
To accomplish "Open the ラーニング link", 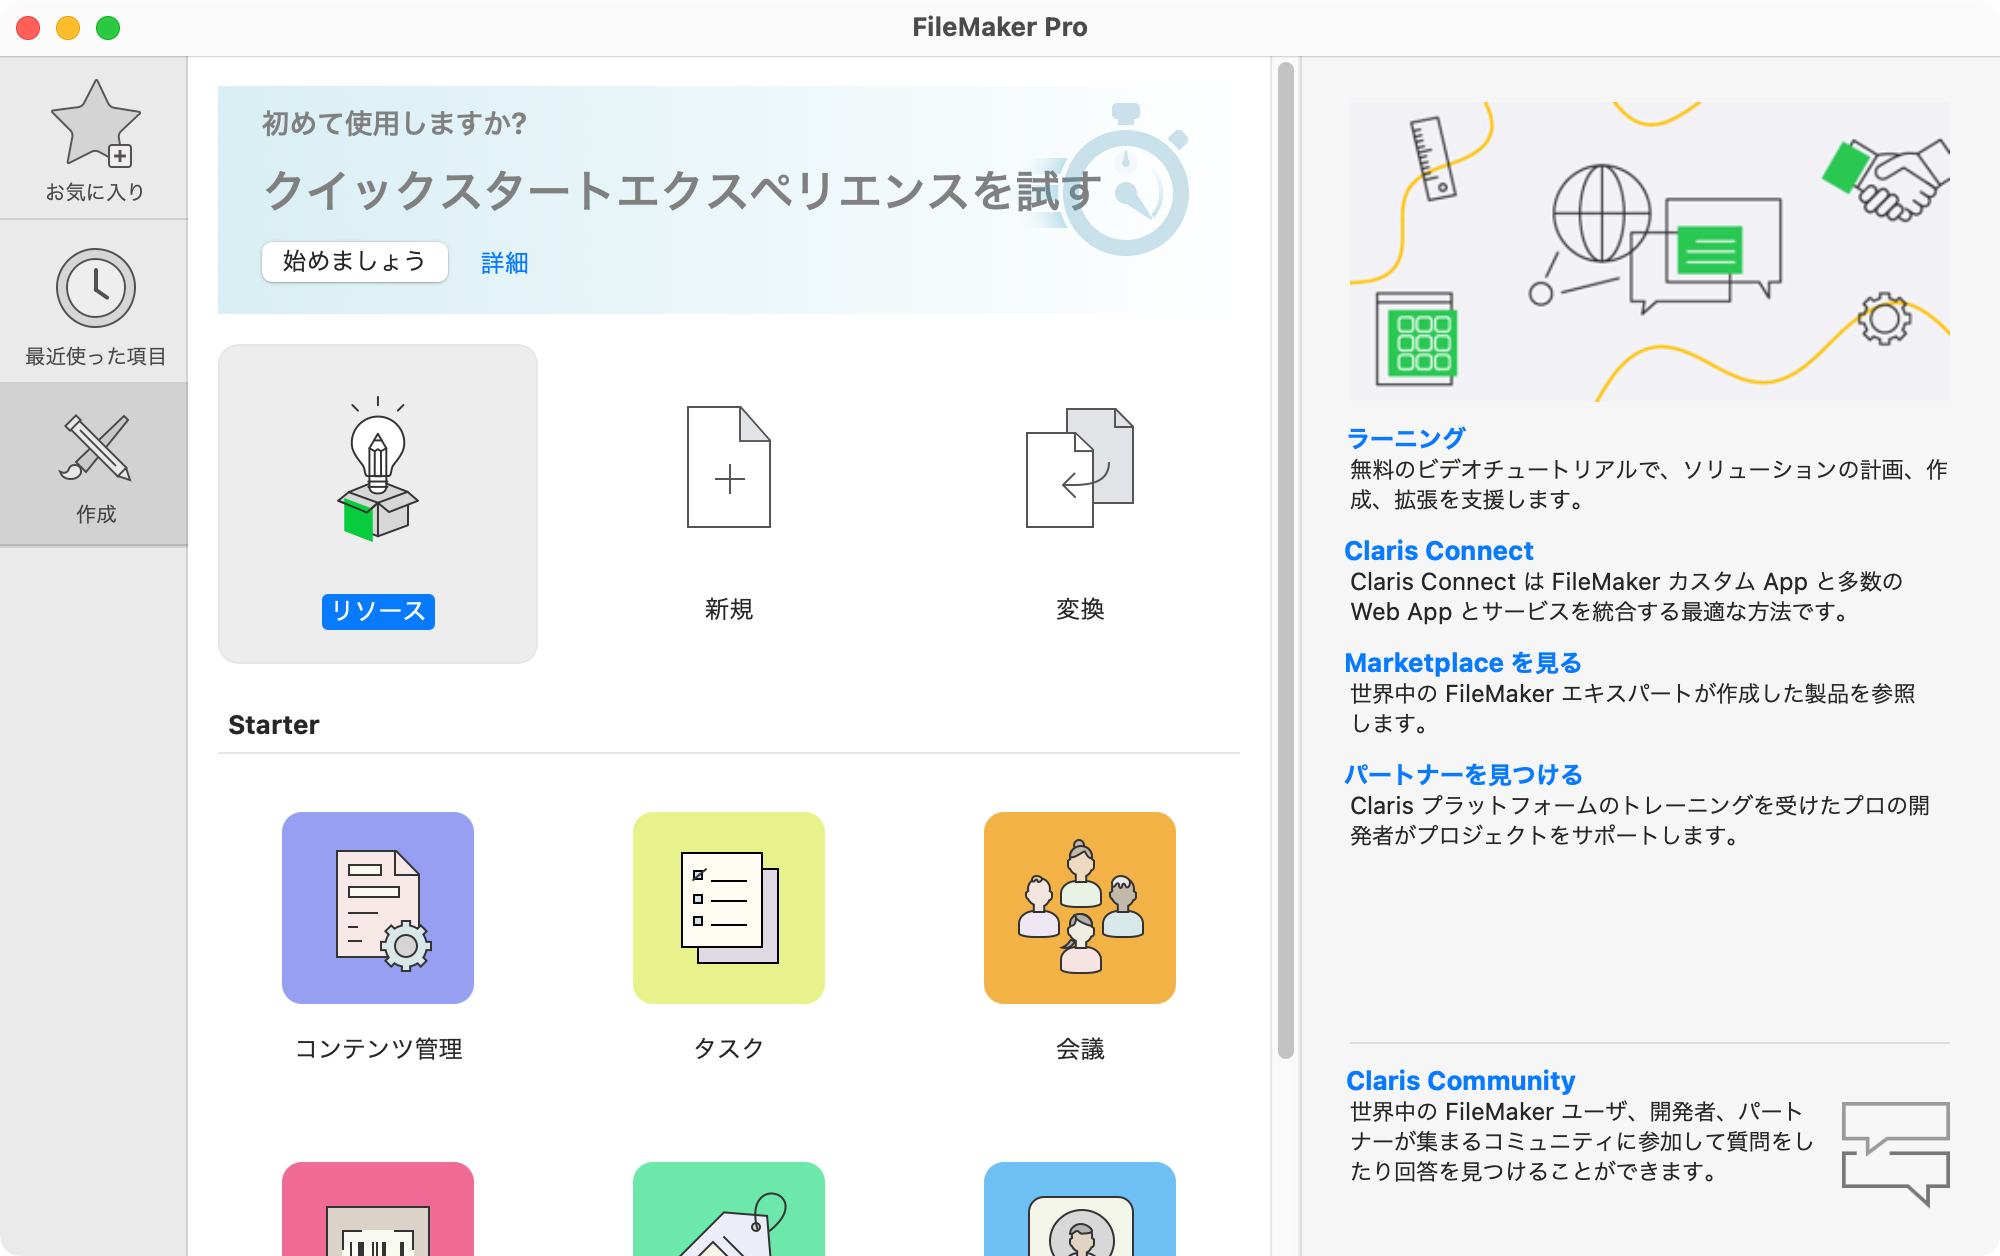I will [x=1405, y=438].
